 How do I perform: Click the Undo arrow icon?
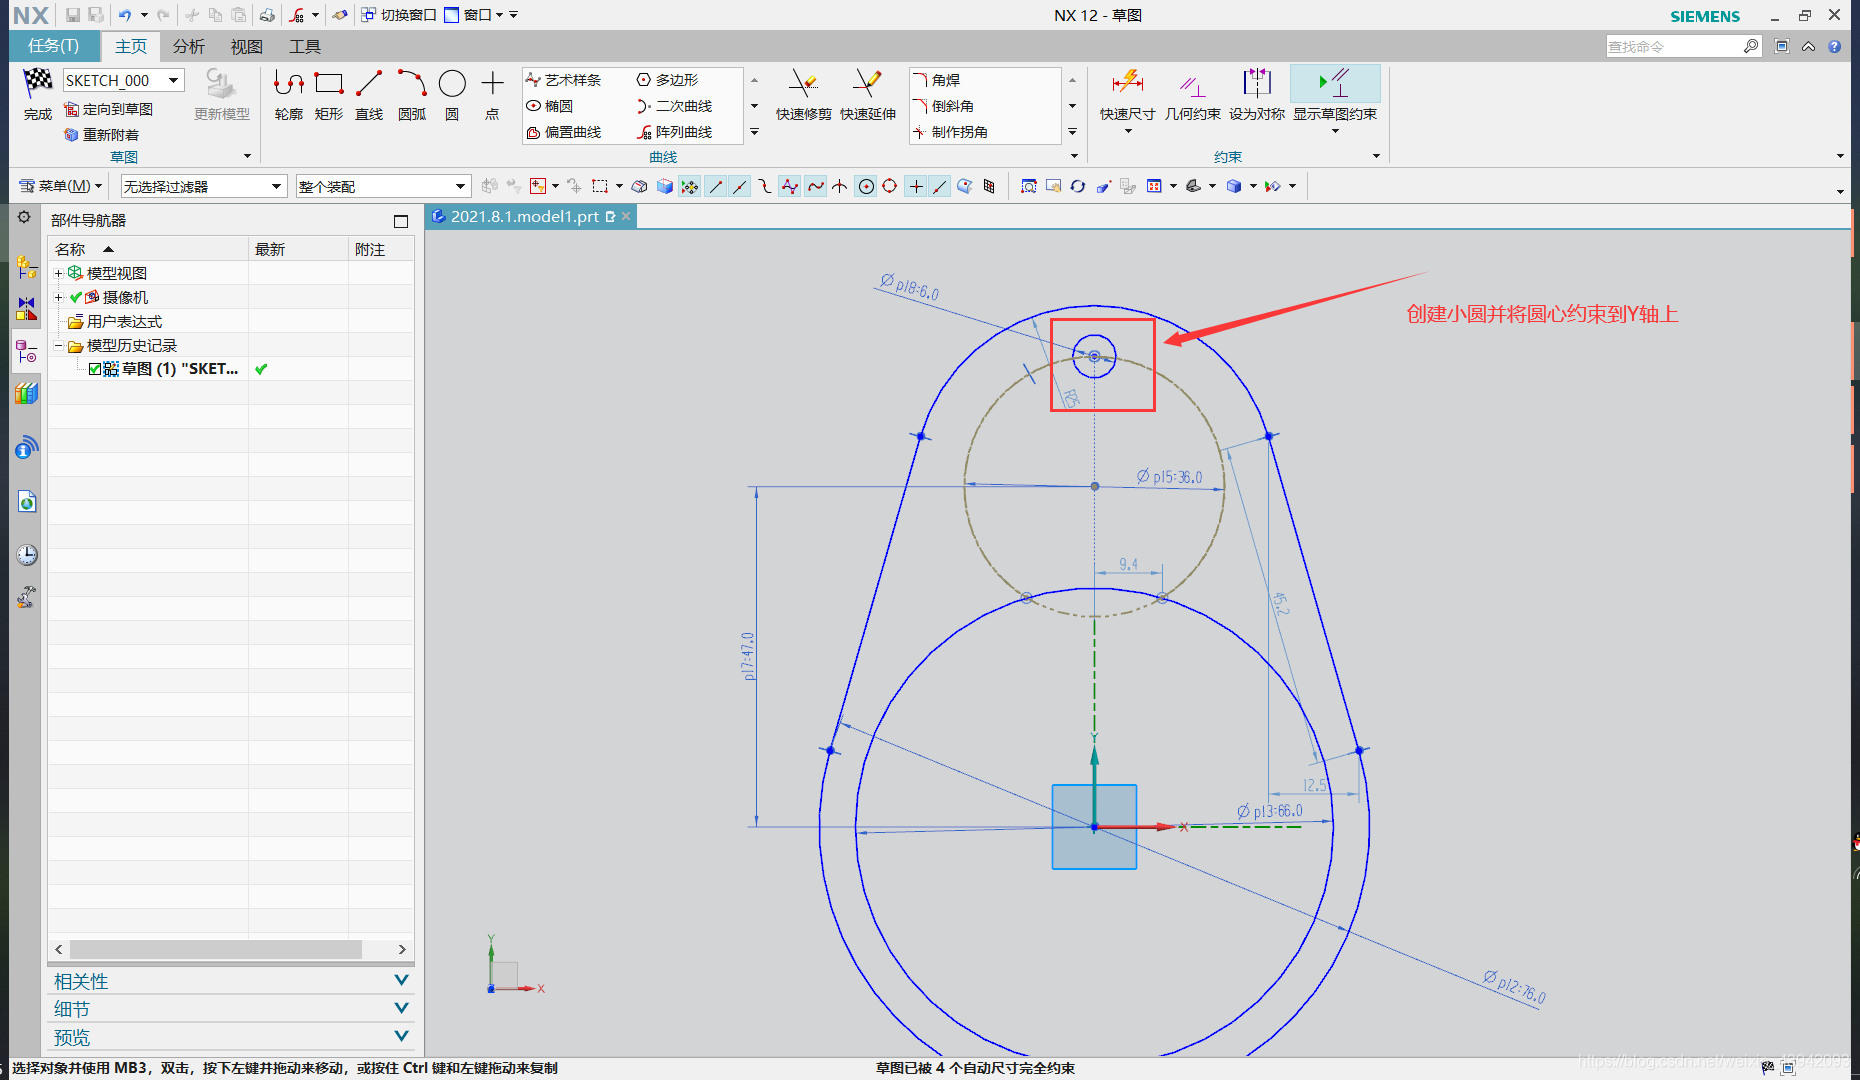tap(125, 15)
